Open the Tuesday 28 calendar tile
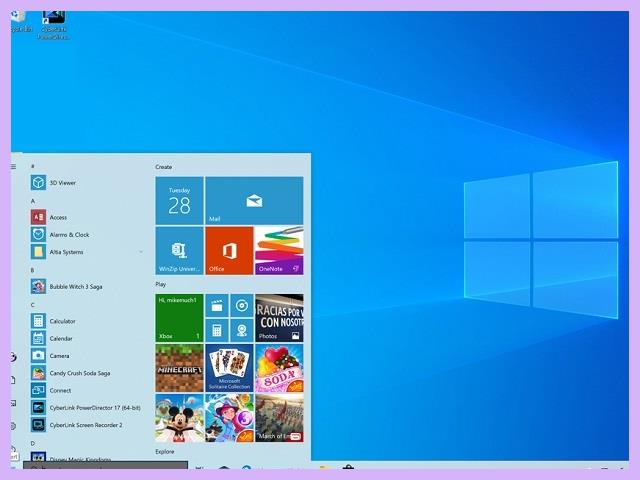This screenshot has width=640, height=480. (179, 200)
